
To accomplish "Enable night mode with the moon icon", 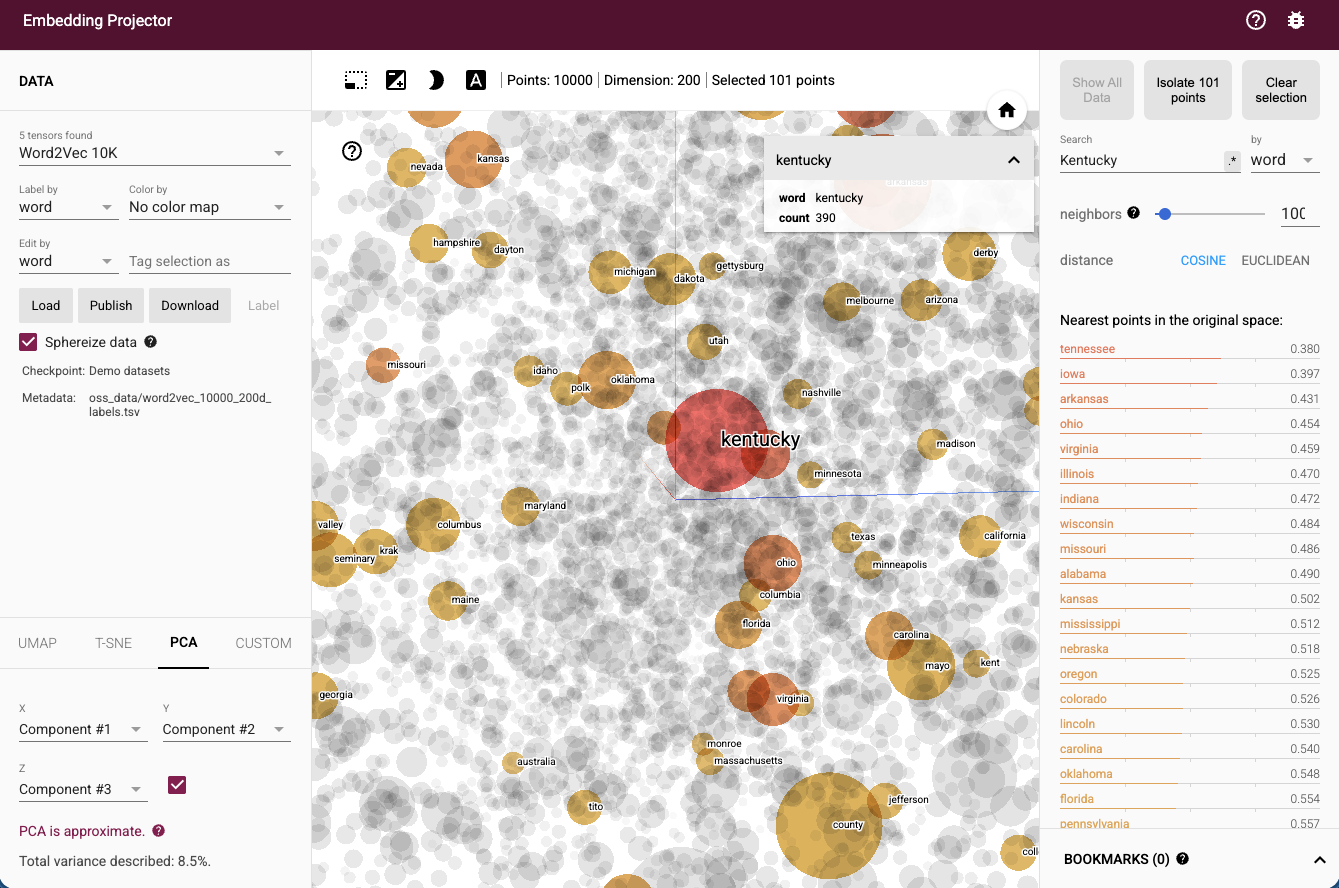I will [436, 80].
